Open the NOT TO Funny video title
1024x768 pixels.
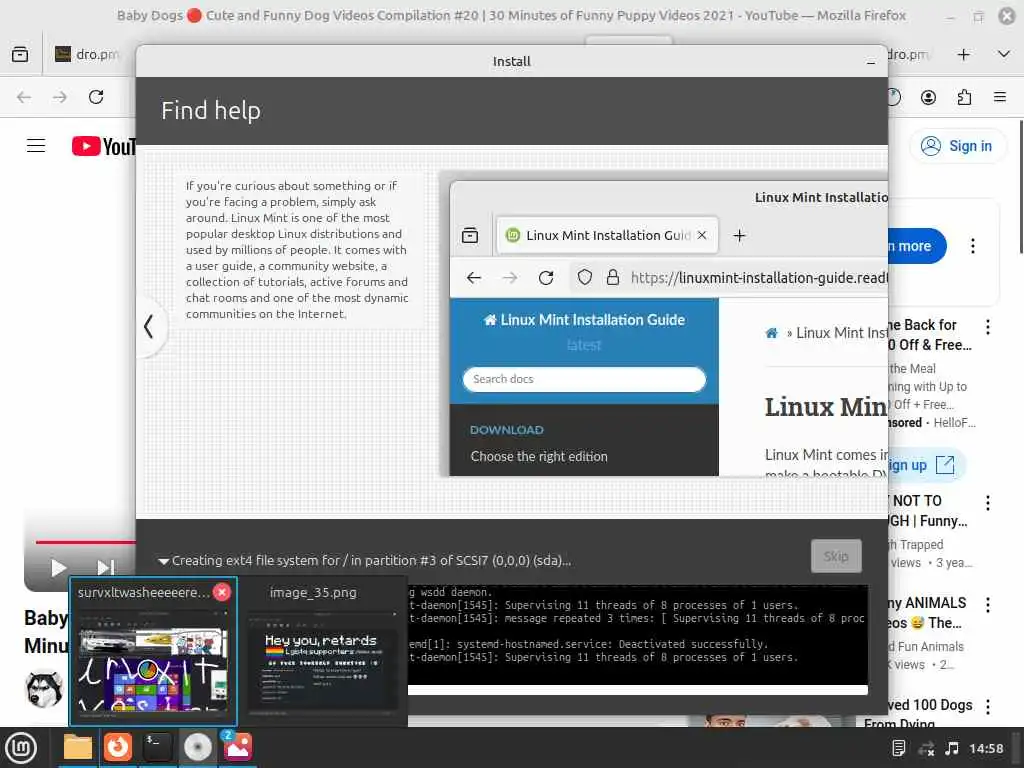(x=929, y=511)
